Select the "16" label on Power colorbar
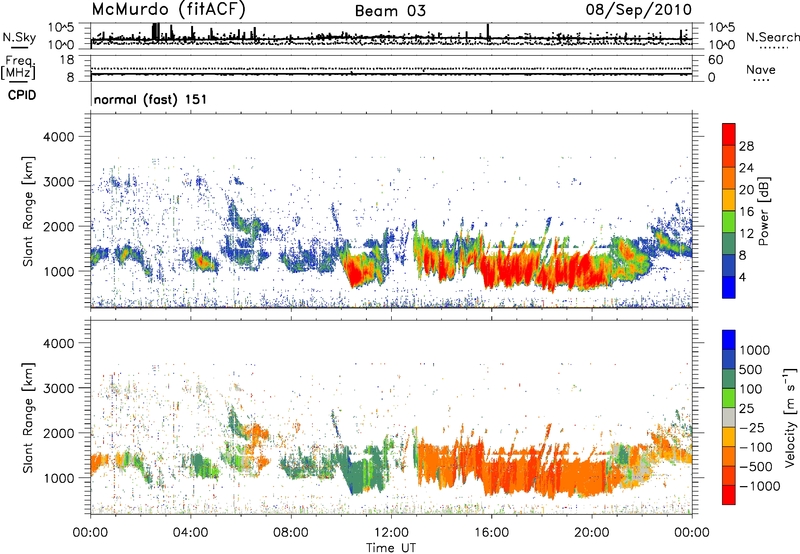Screen dimensions: 800x554 pyautogui.click(x=746, y=212)
